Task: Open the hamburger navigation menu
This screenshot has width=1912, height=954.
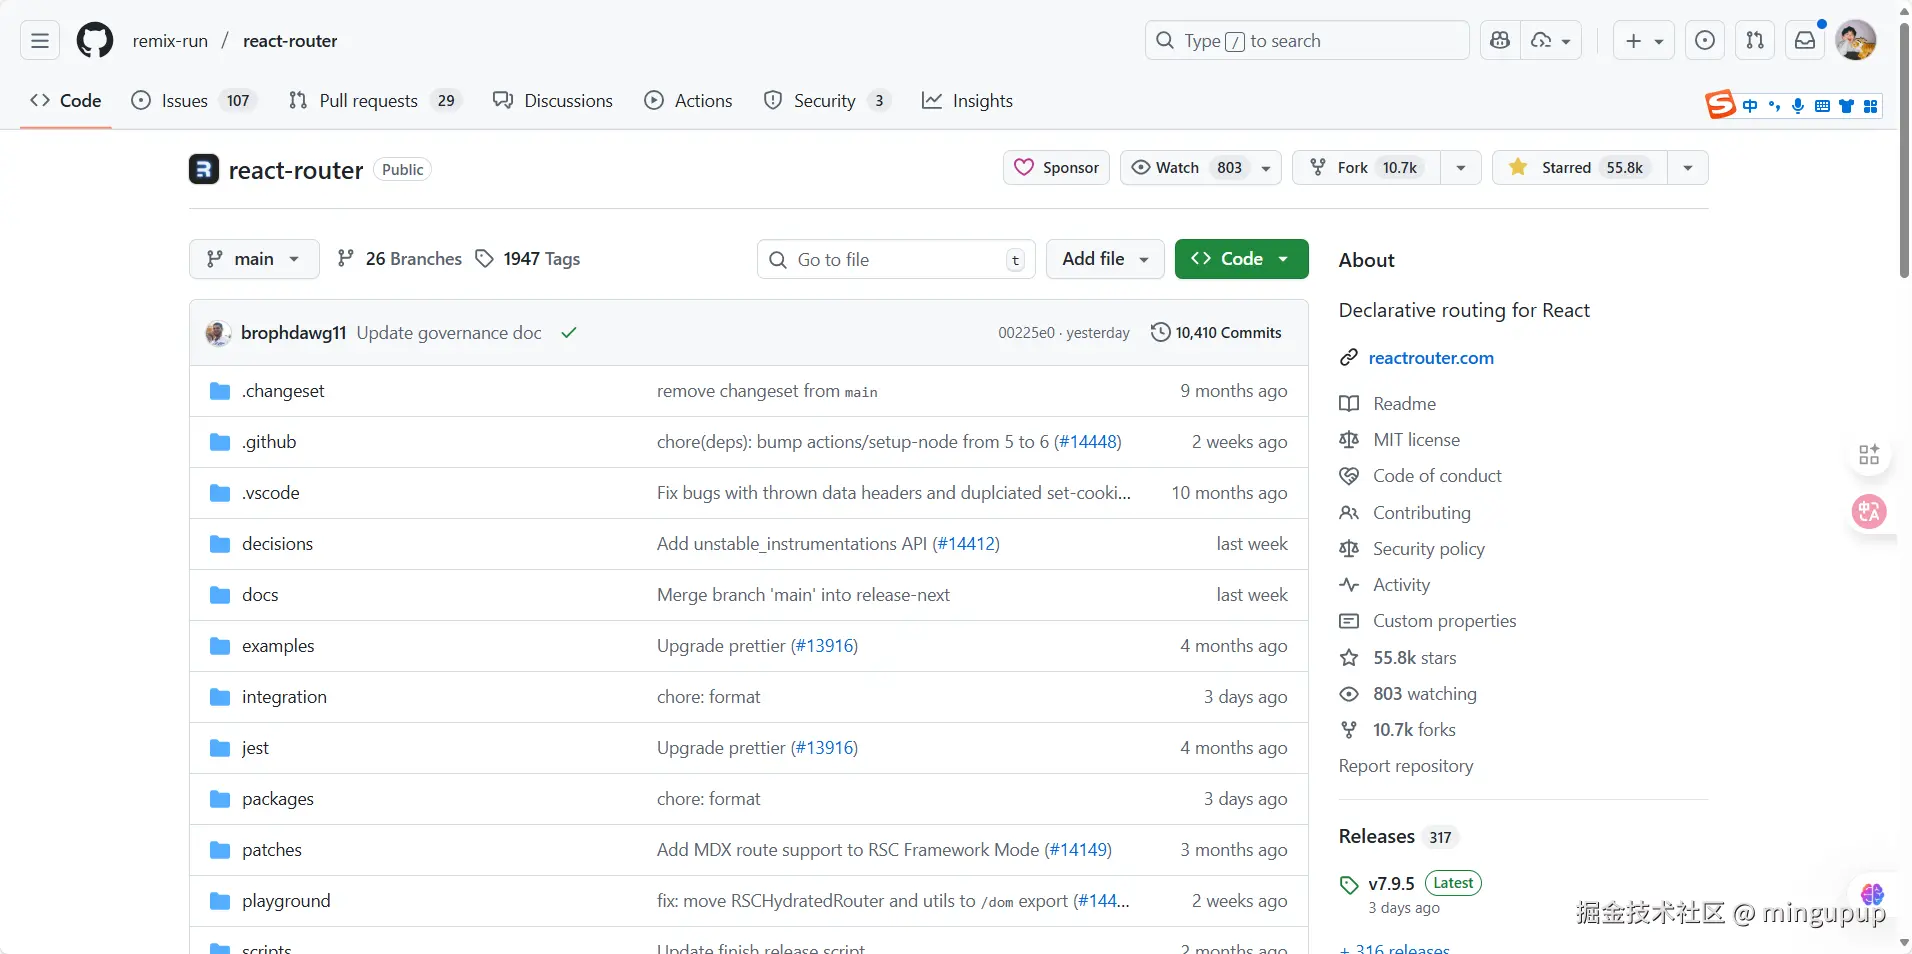Action: pos(40,41)
